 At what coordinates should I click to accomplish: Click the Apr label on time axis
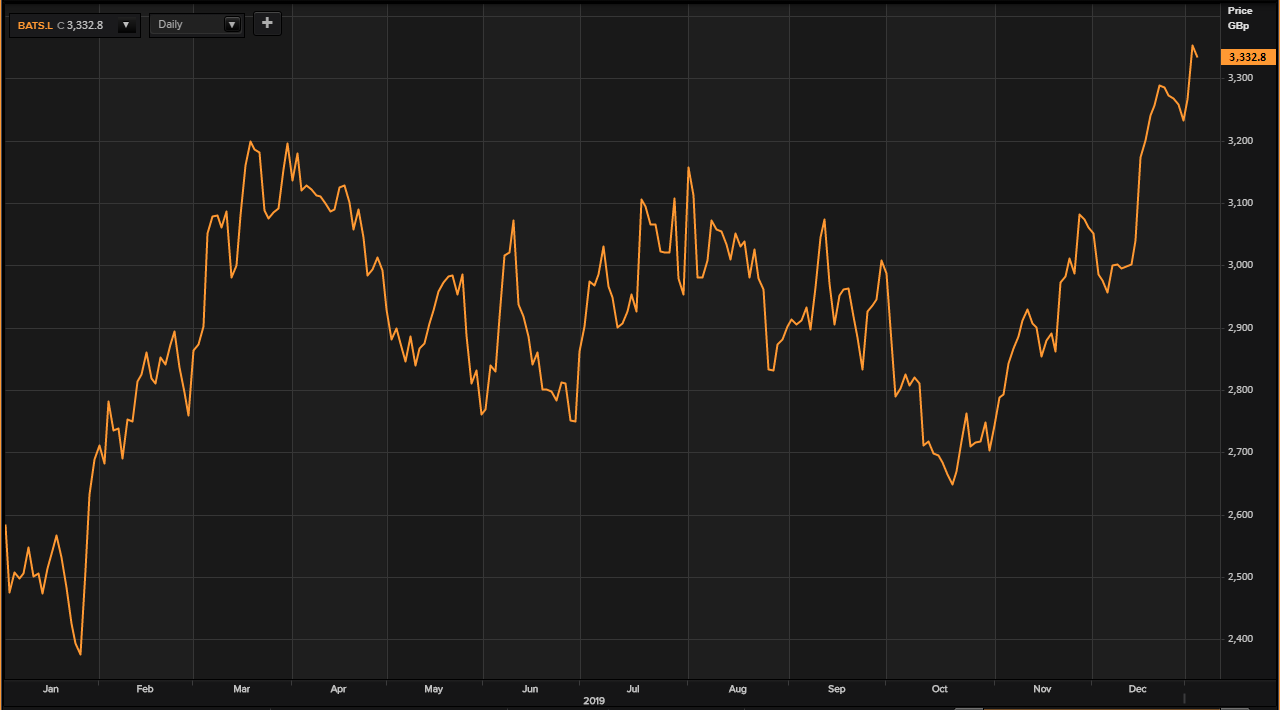click(338, 689)
